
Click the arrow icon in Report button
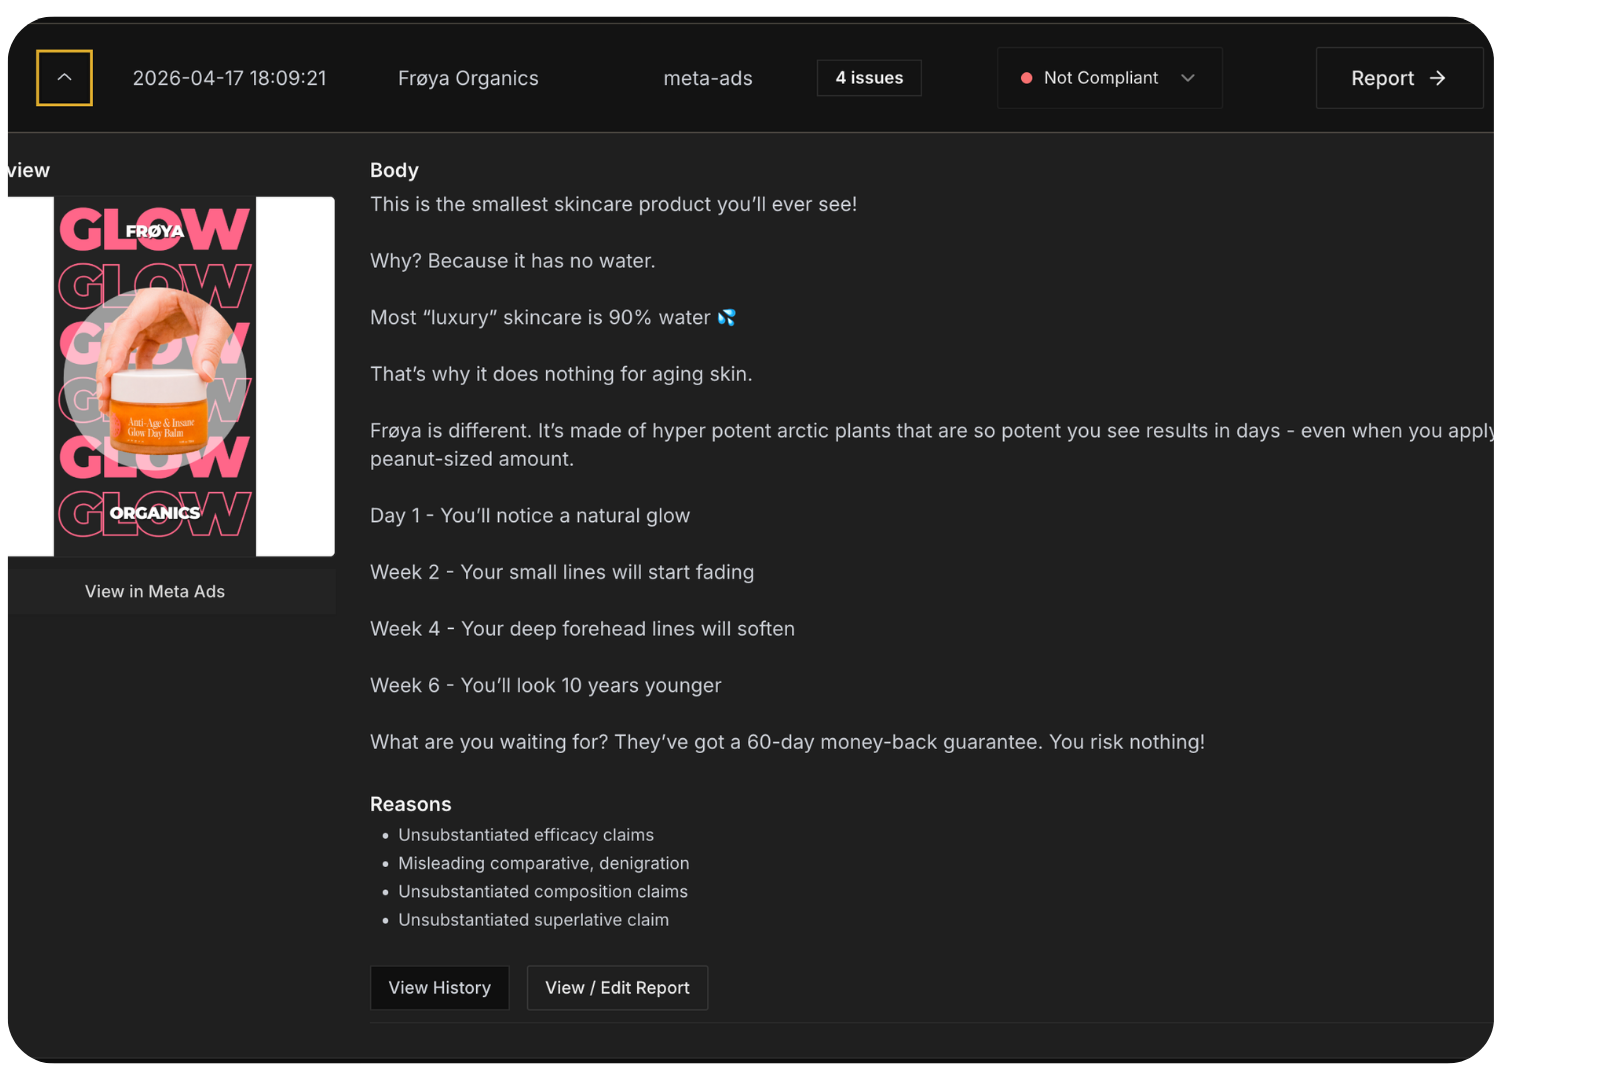(x=1437, y=78)
